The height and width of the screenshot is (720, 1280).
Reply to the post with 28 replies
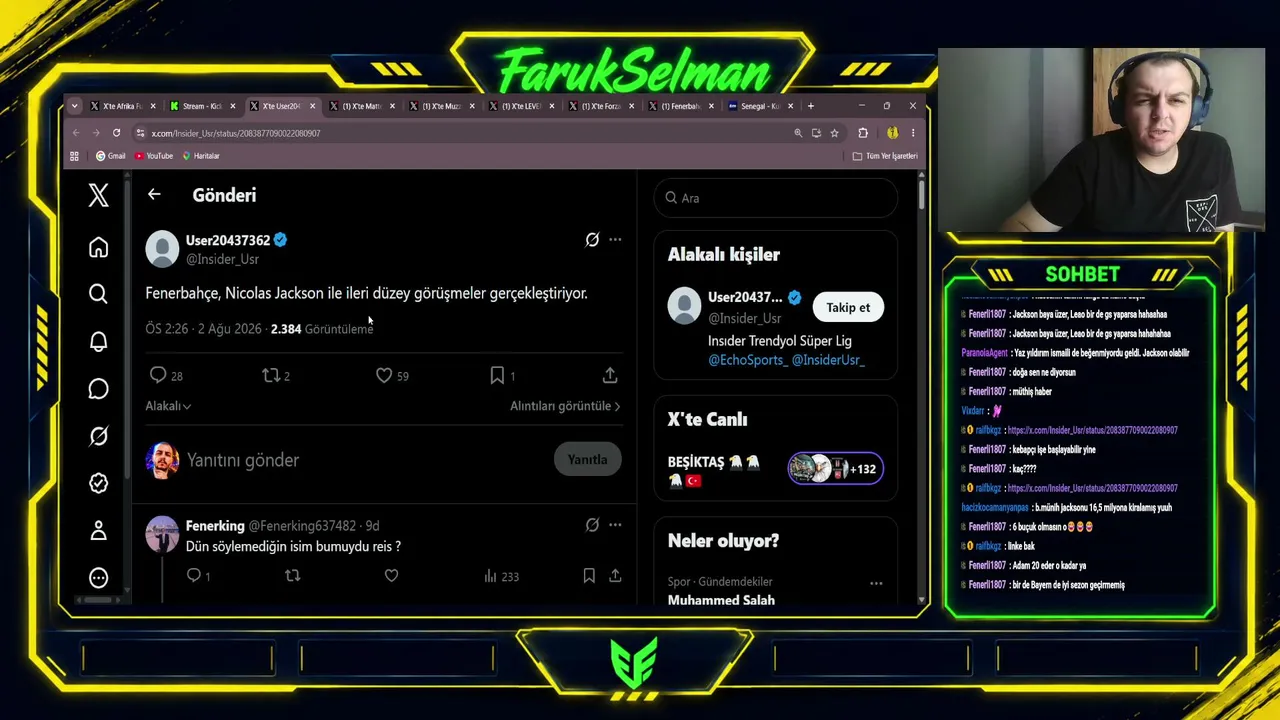point(166,375)
